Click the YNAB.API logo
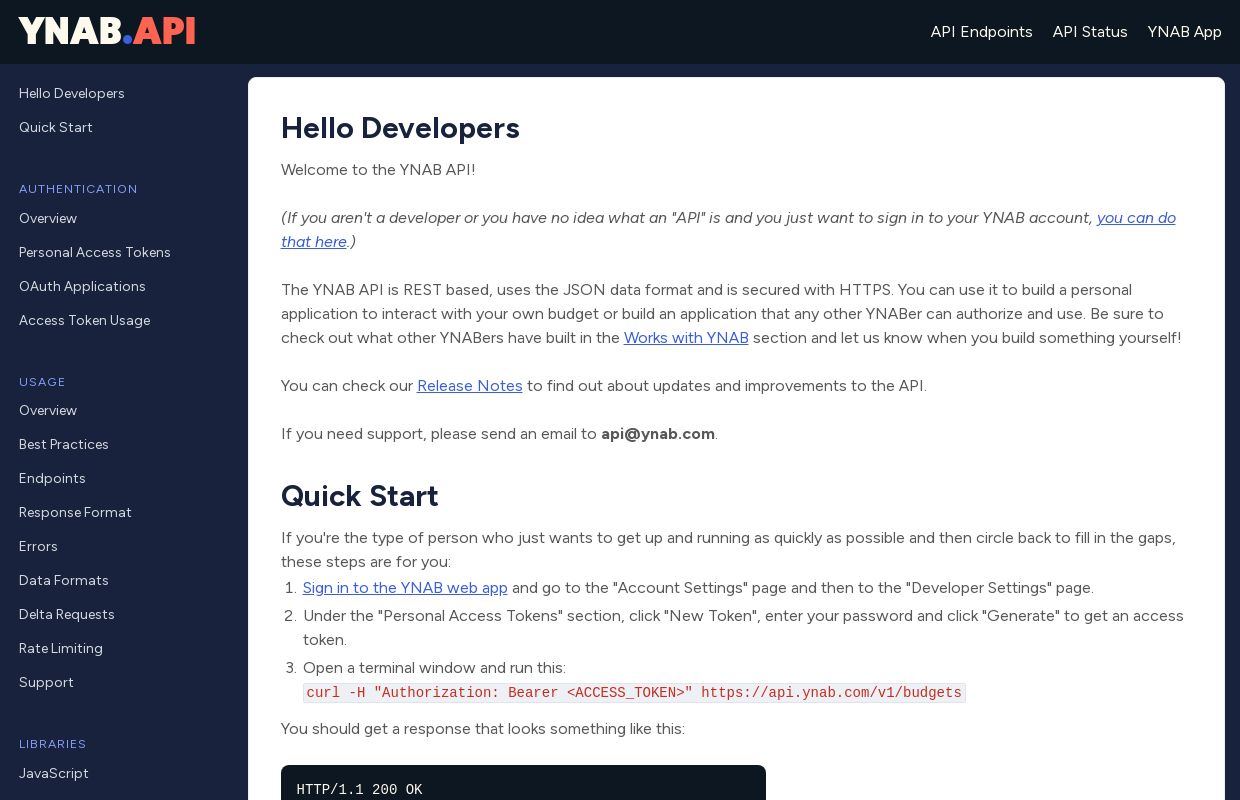Screen dimensions: 1240x800 point(107,31)
